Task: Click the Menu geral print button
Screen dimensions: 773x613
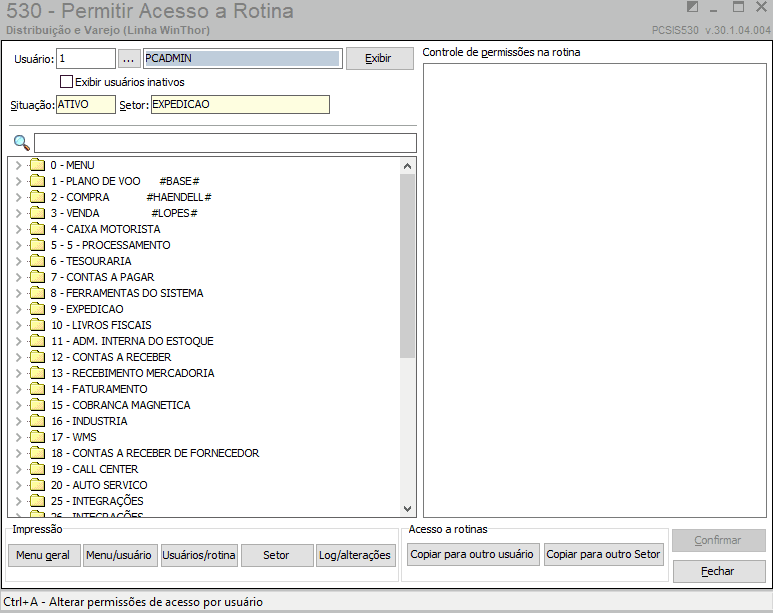Action: pos(43,555)
